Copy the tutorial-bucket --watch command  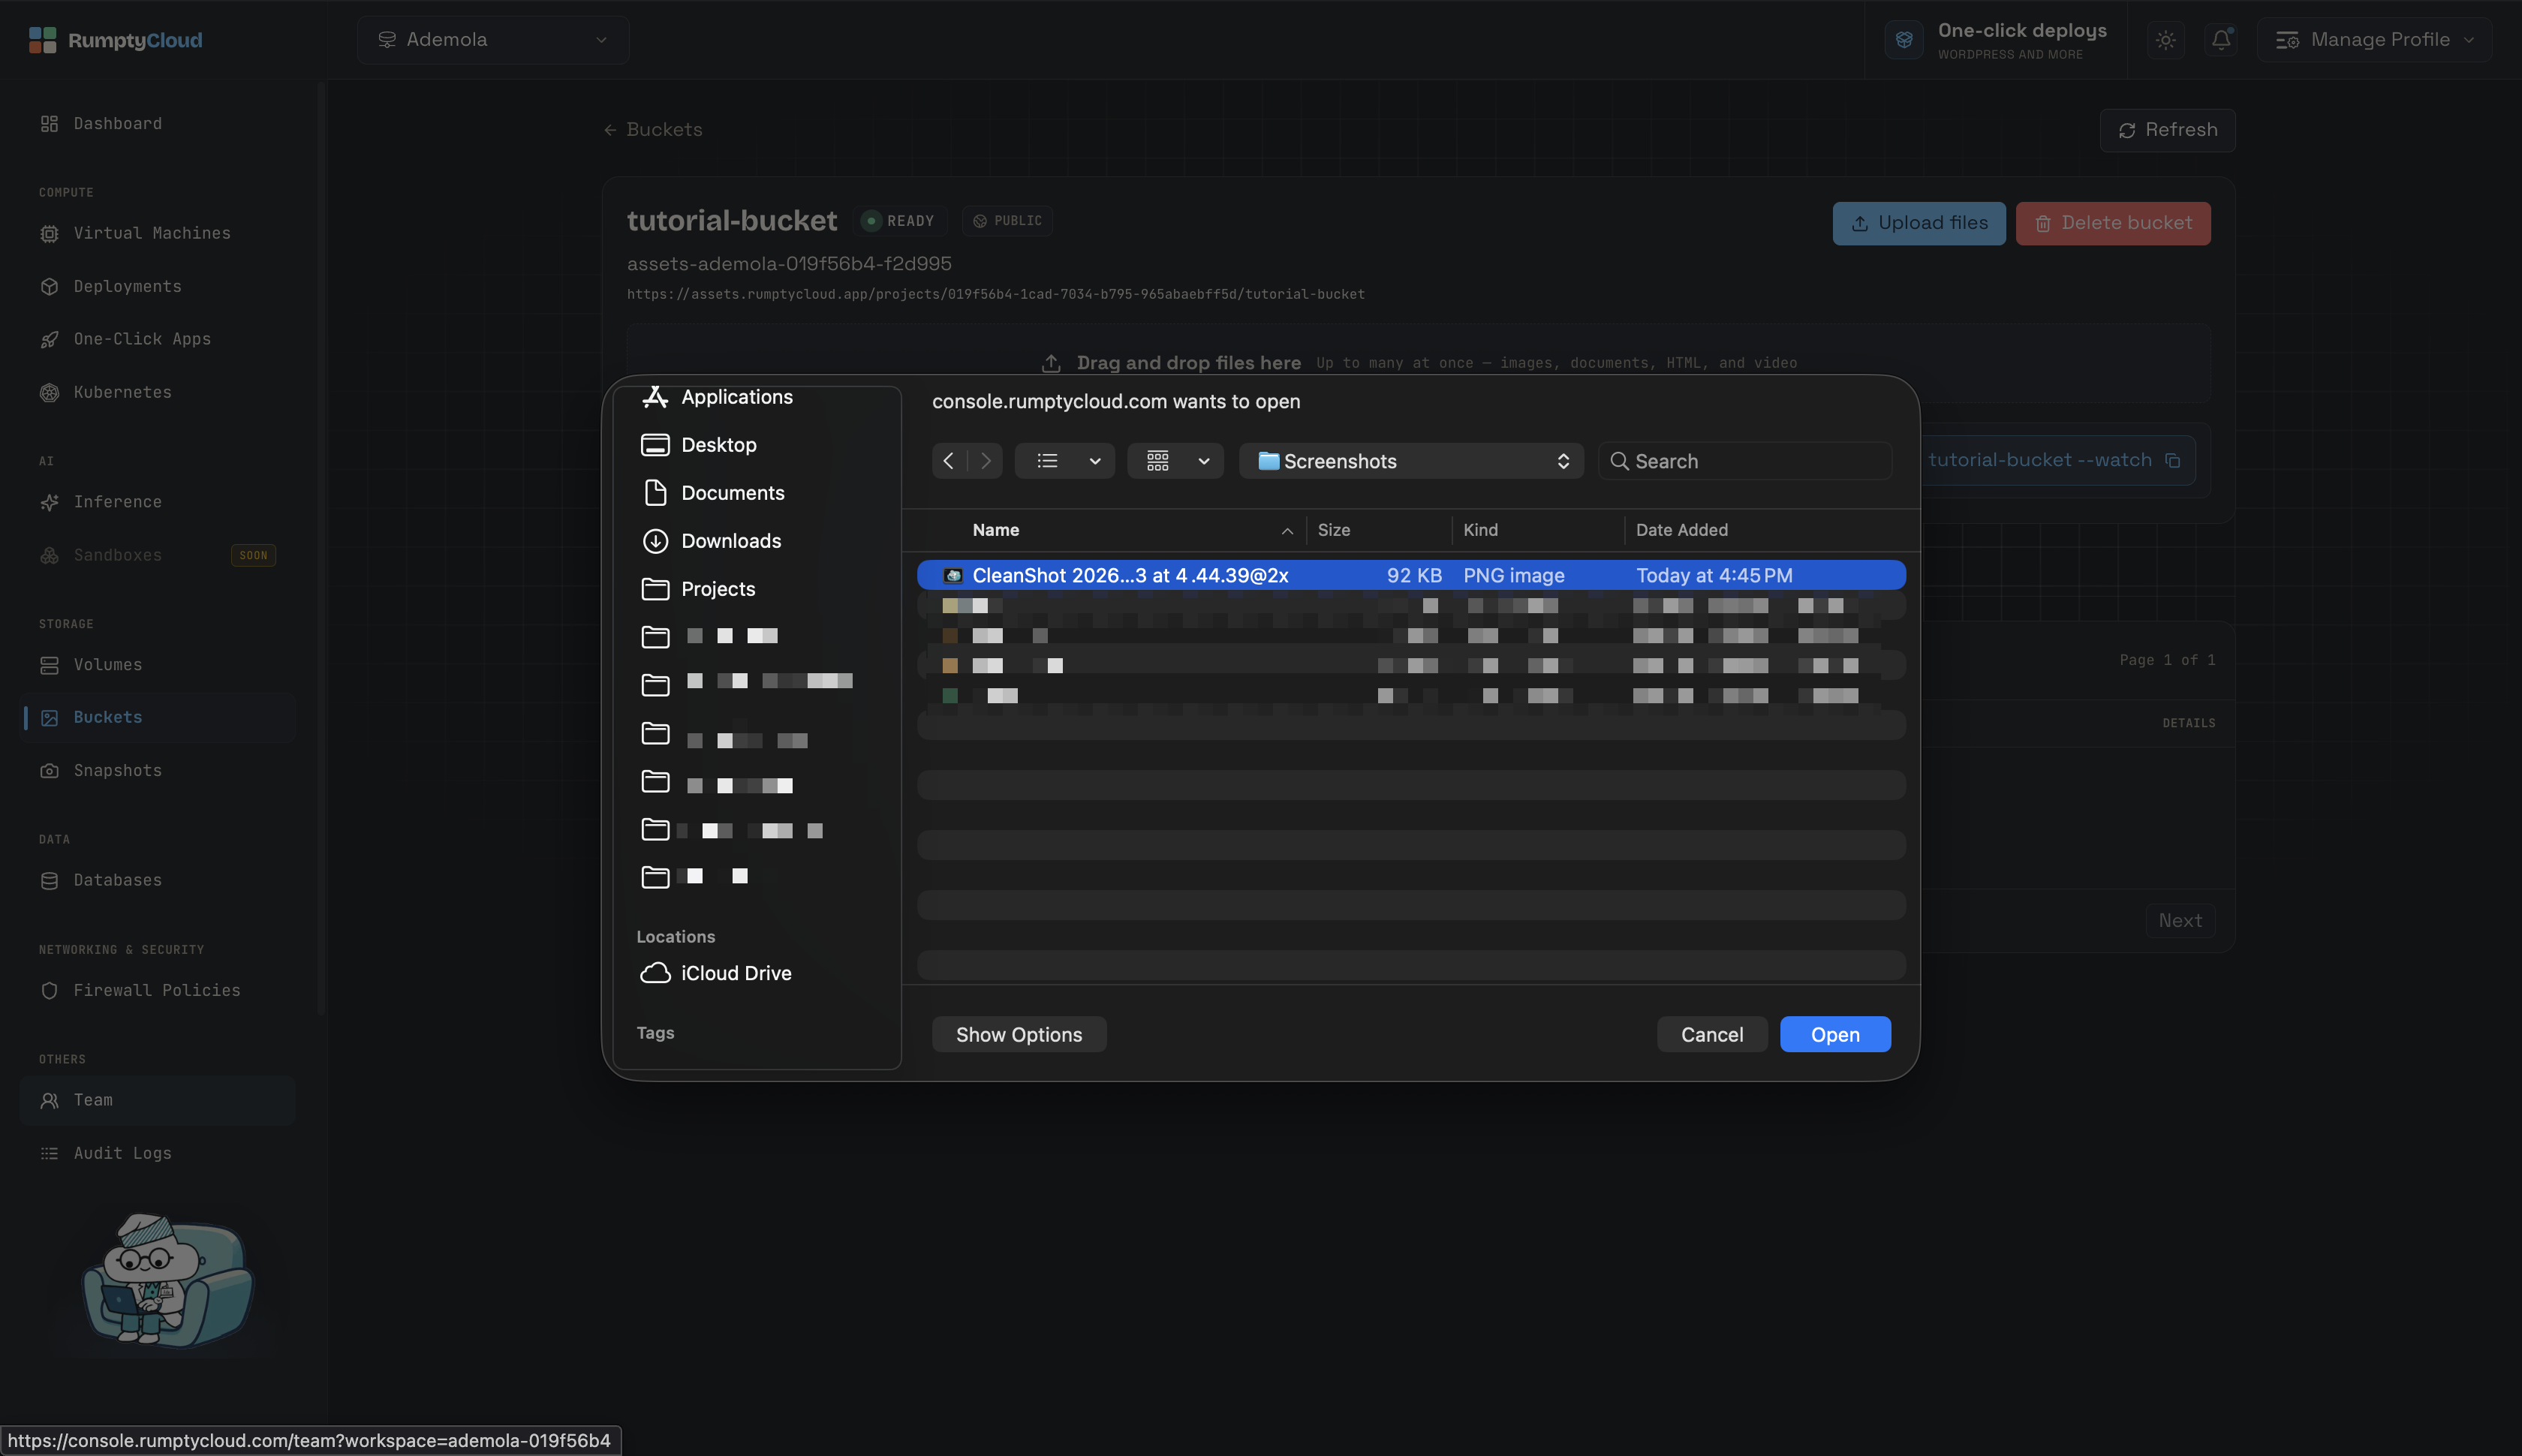(2173, 460)
